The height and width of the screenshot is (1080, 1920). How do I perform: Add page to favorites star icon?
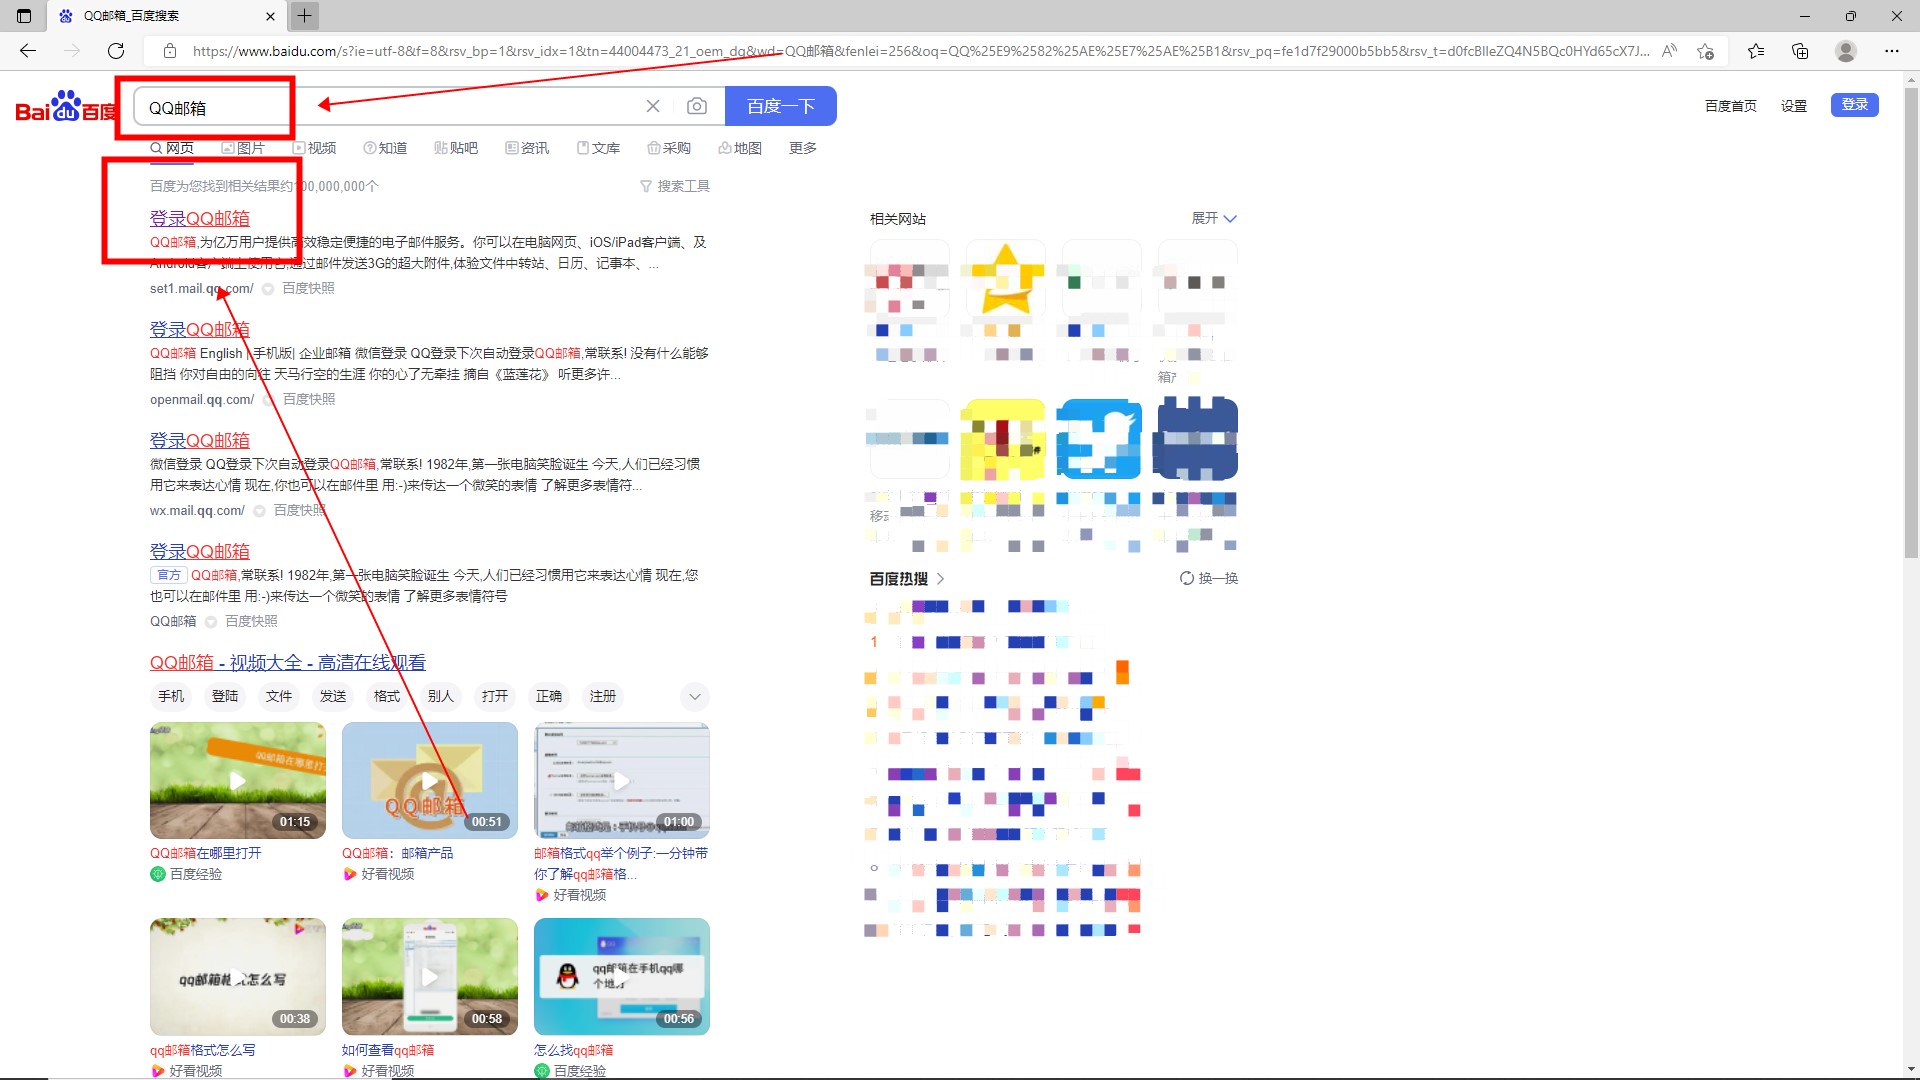(x=1705, y=51)
